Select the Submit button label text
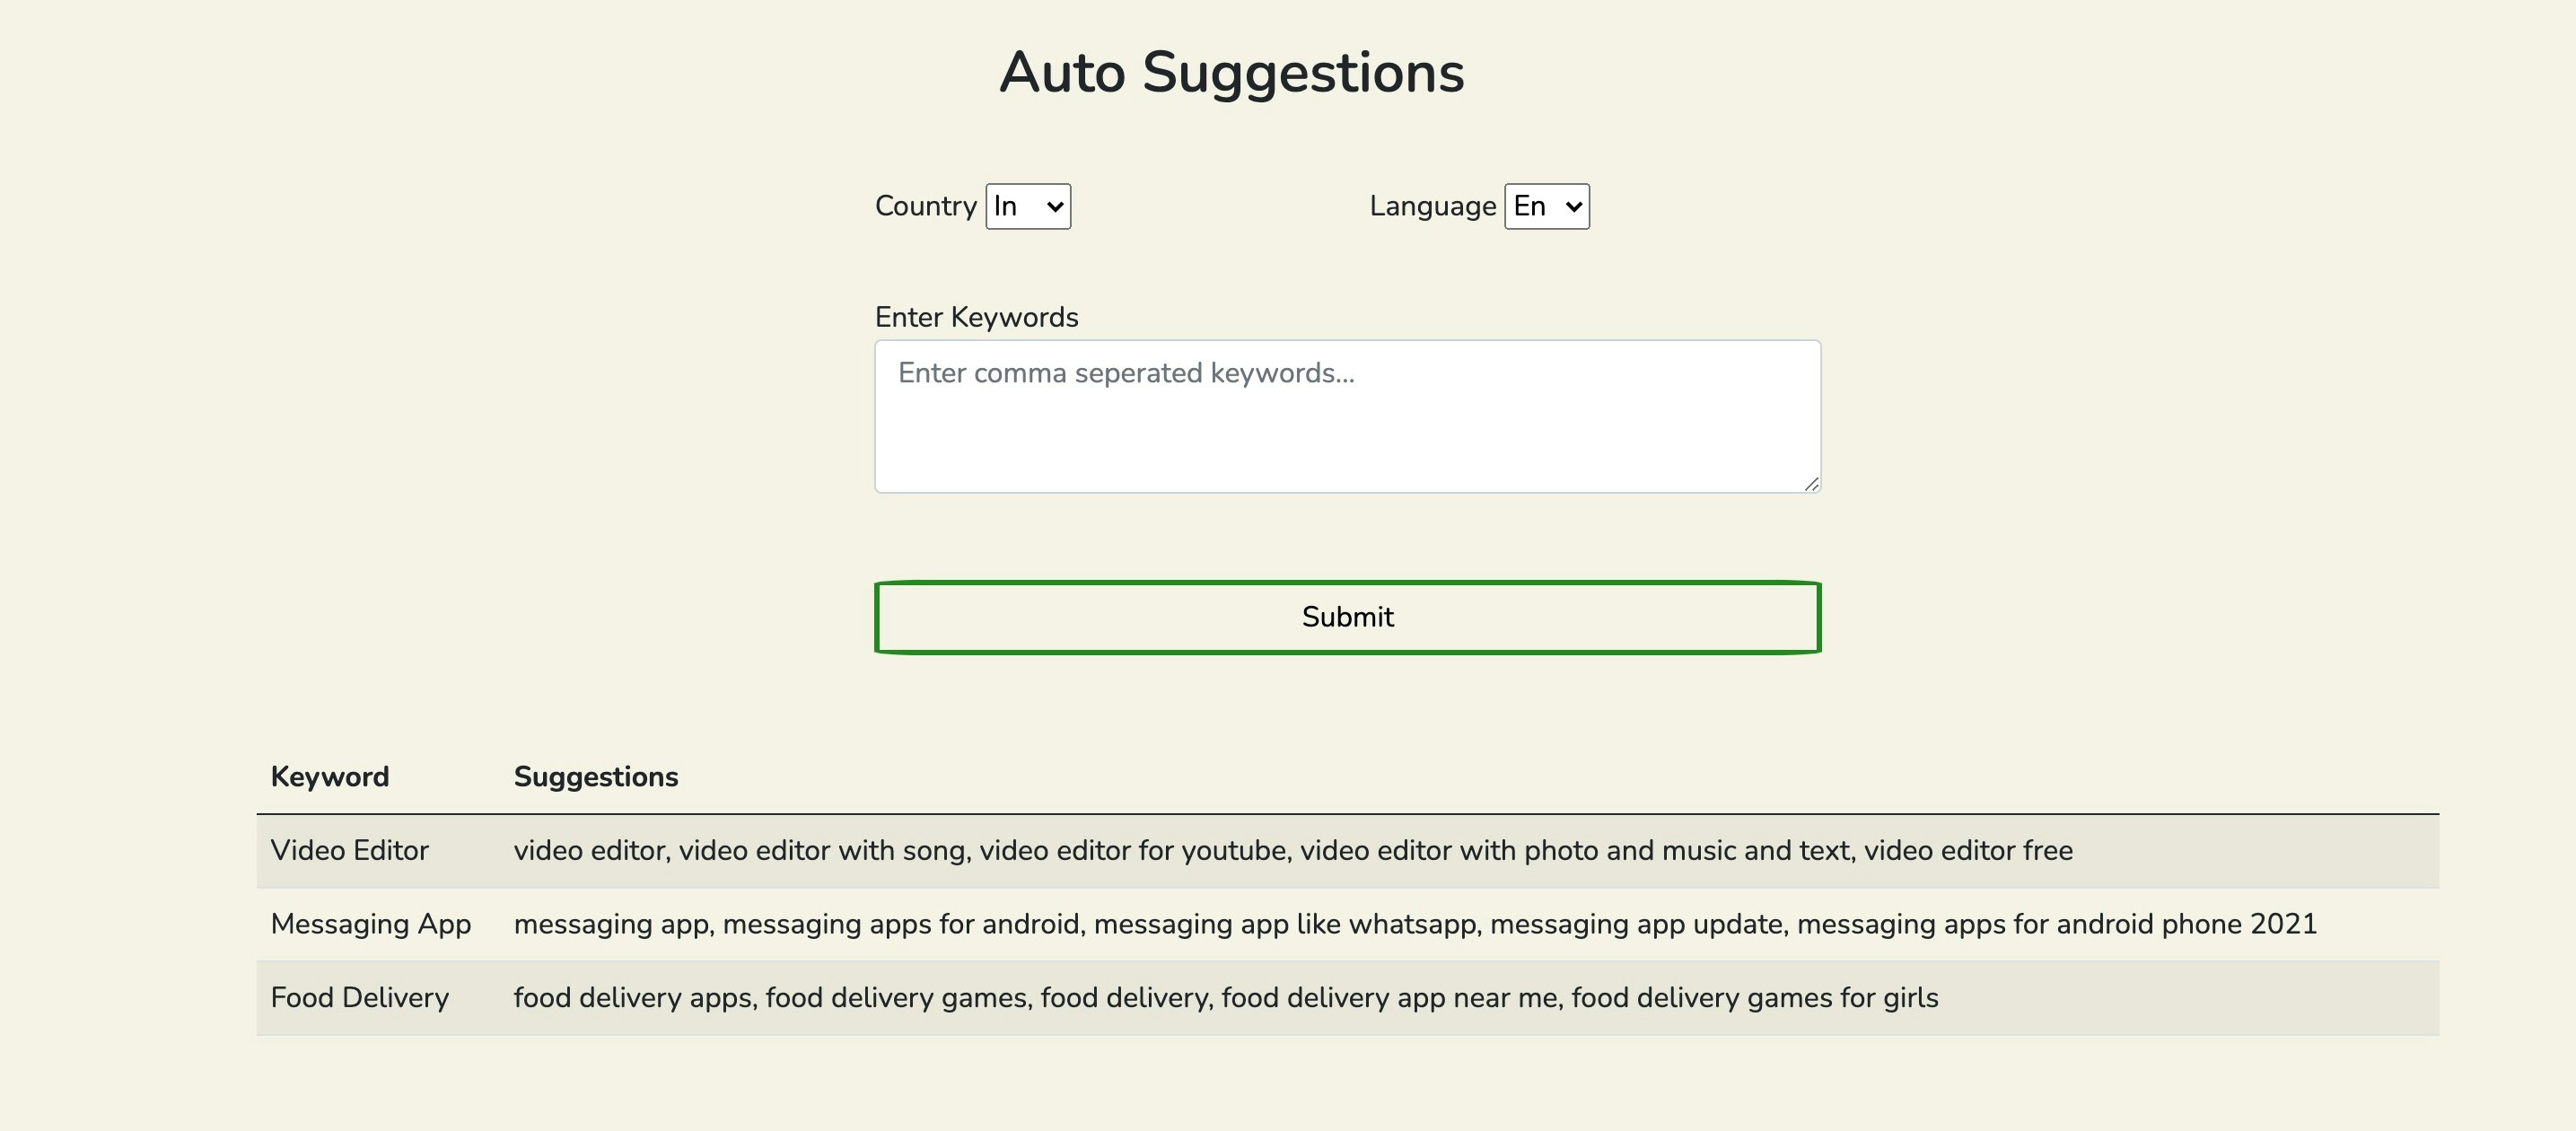The width and height of the screenshot is (2576, 1131). click(1347, 617)
